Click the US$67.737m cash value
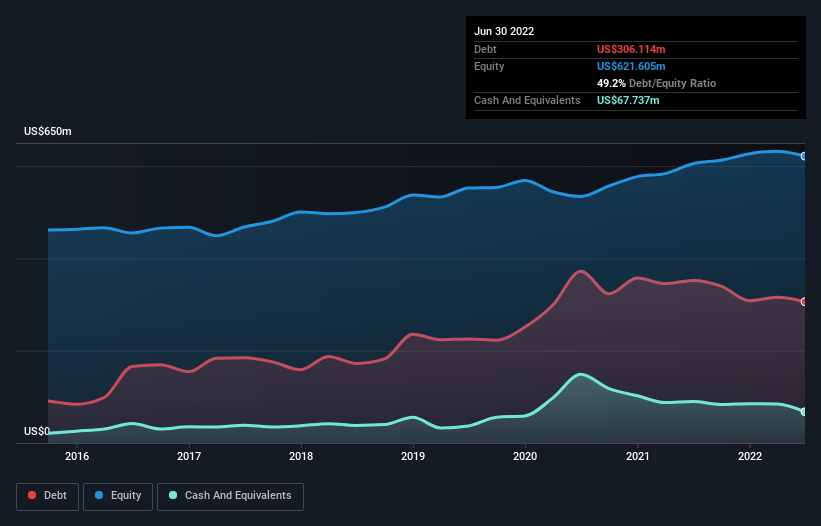The height and width of the screenshot is (526, 821). 628,100
